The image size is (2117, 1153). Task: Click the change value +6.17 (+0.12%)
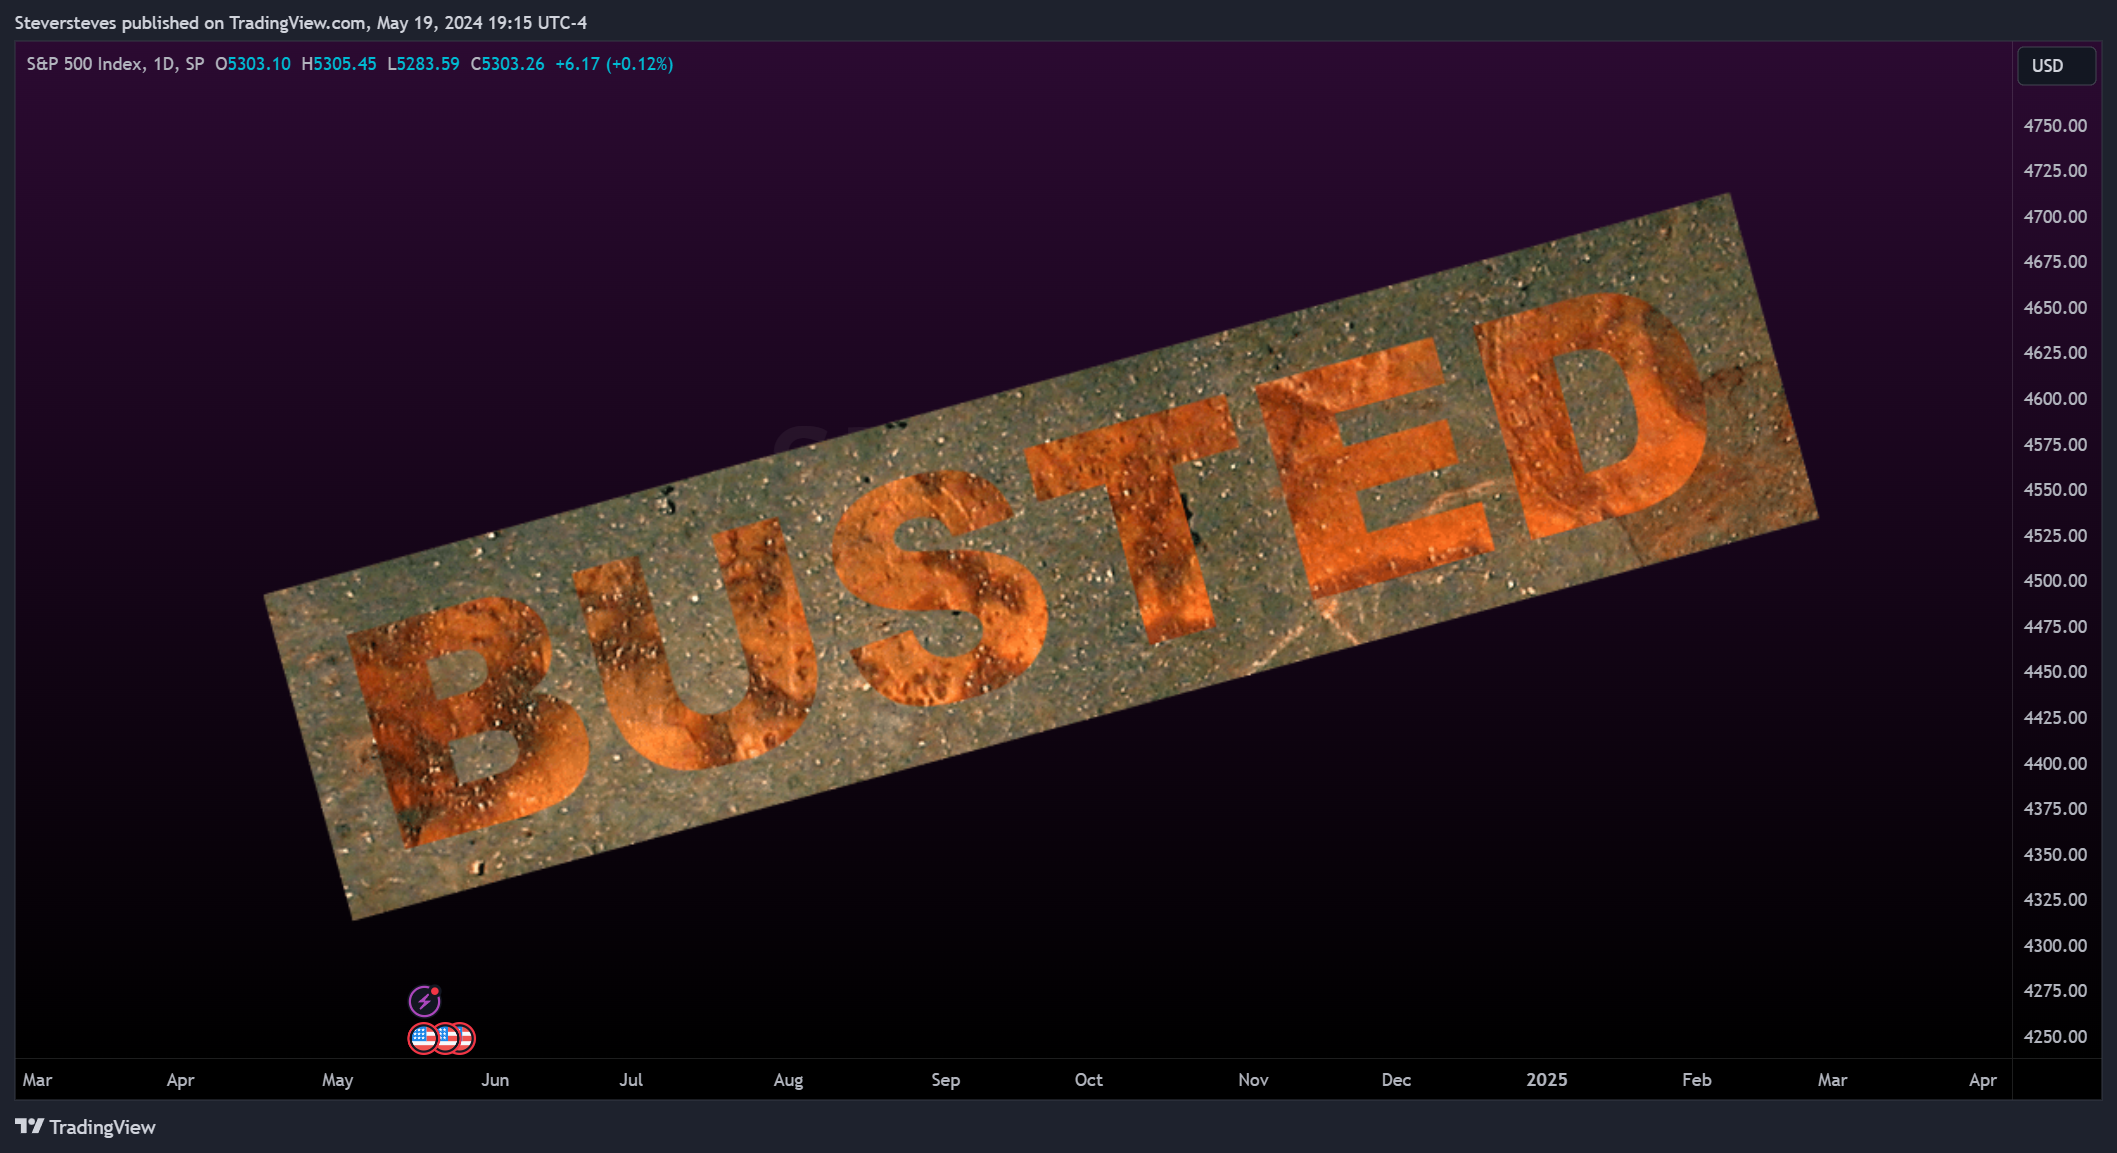coord(614,64)
